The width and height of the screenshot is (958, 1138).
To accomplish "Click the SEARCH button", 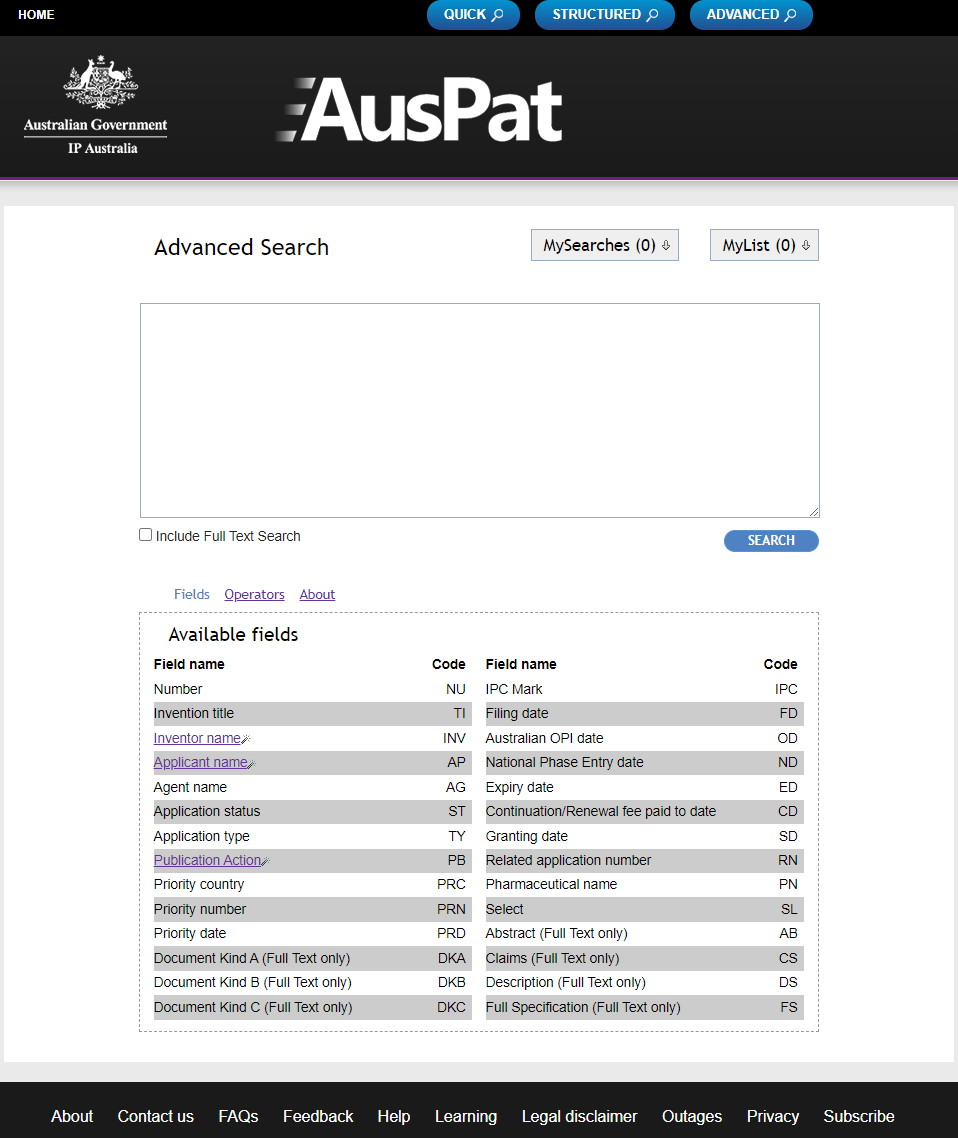I will 771,541.
